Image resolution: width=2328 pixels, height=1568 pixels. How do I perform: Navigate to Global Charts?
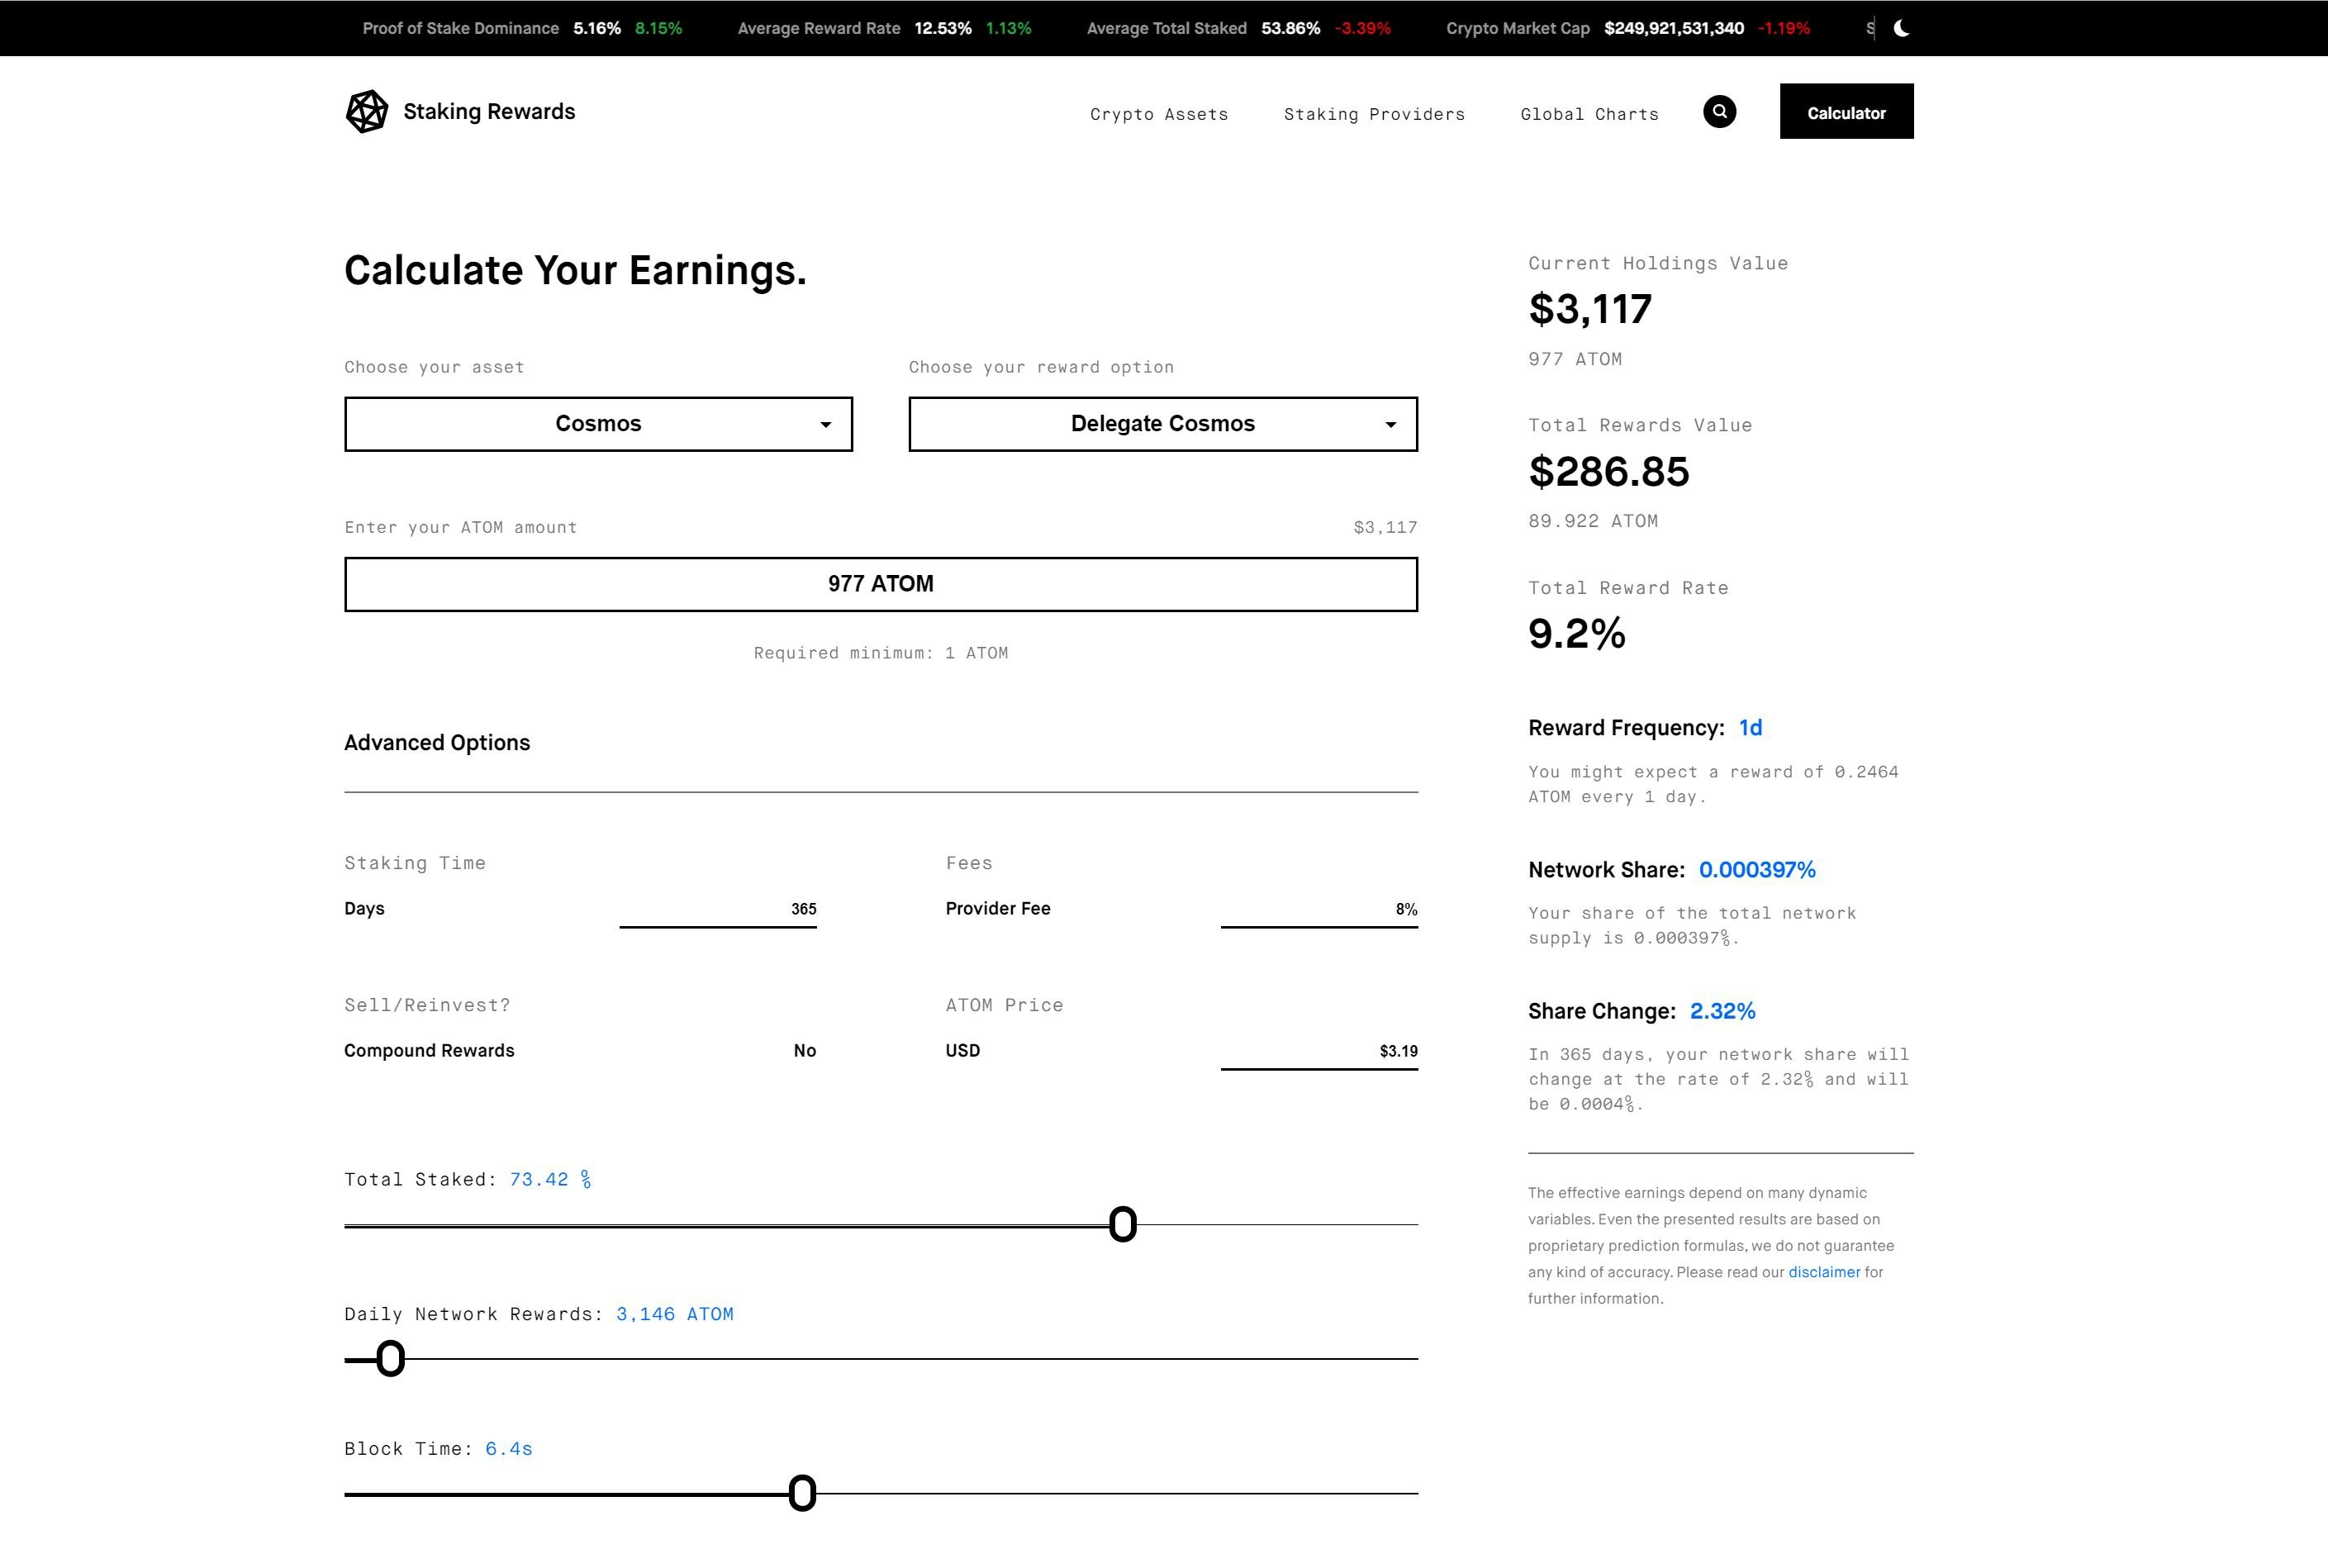point(1588,114)
